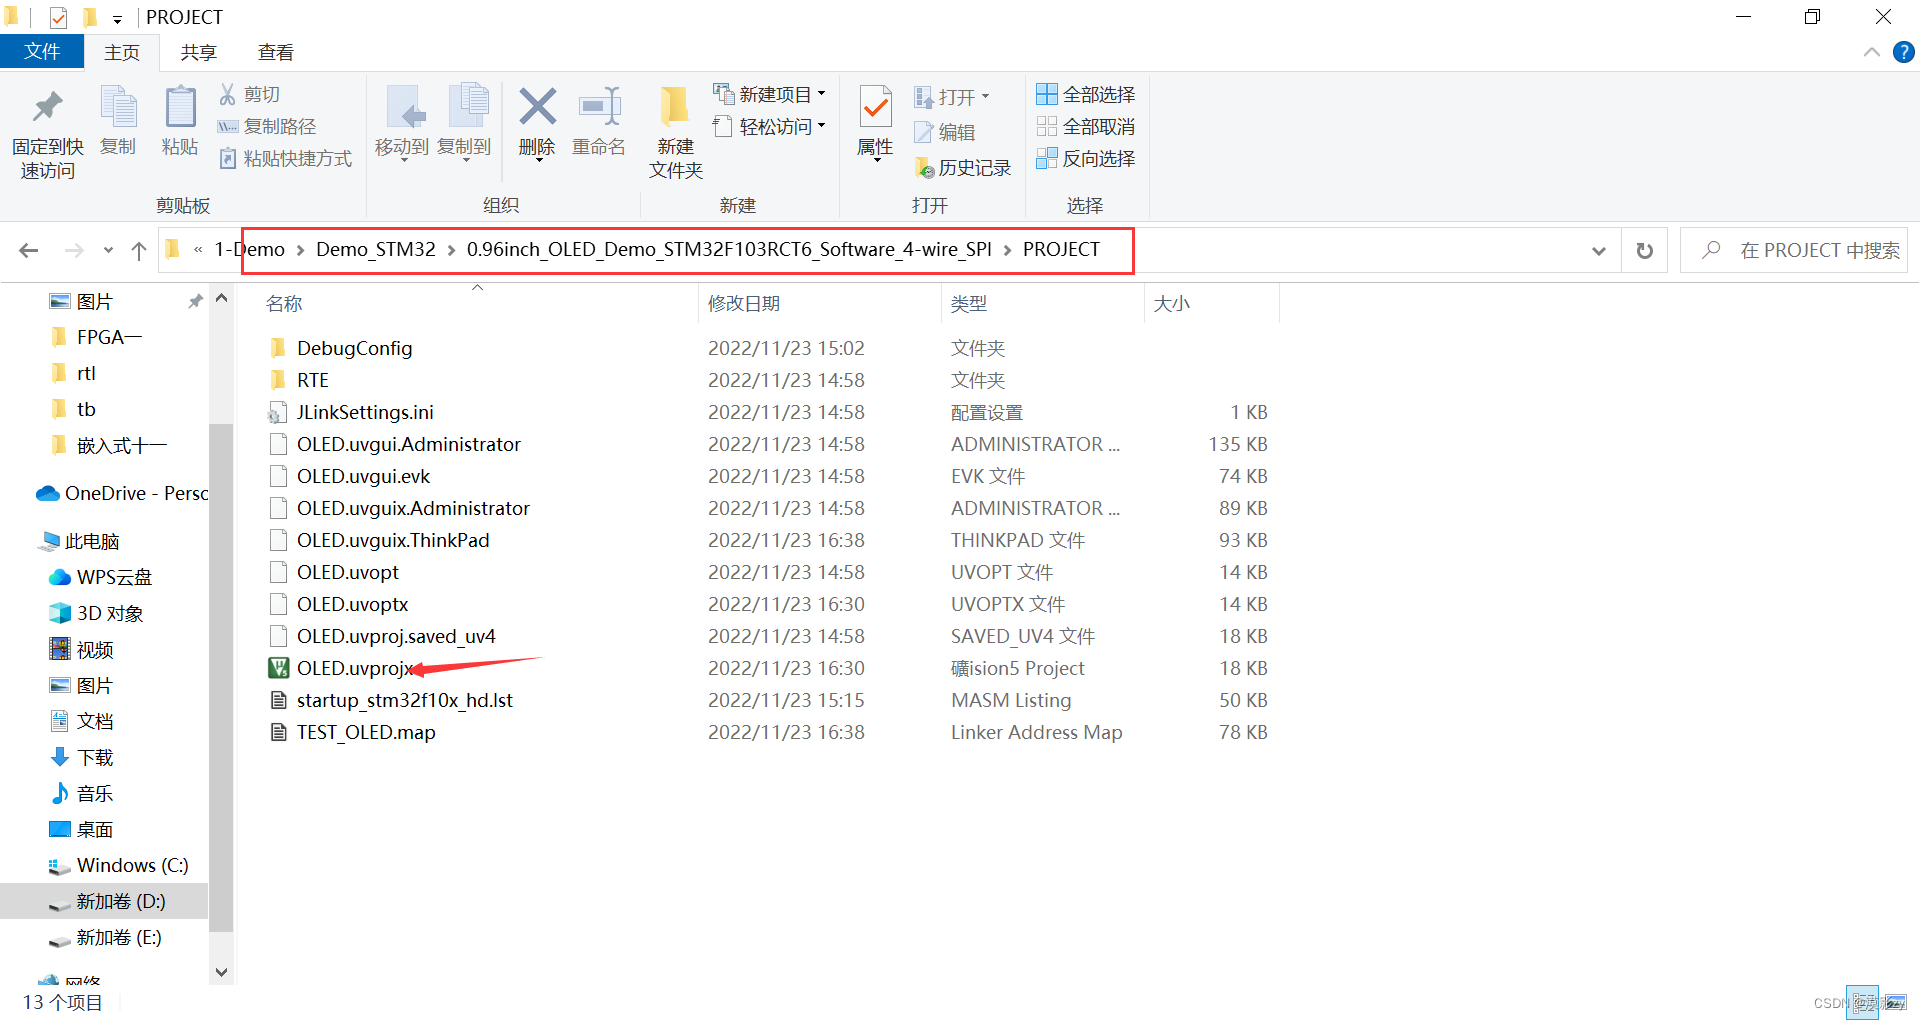
Task: Expand chevron after Demo_STM32 breadcrumb
Action: [x=451, y=250]
